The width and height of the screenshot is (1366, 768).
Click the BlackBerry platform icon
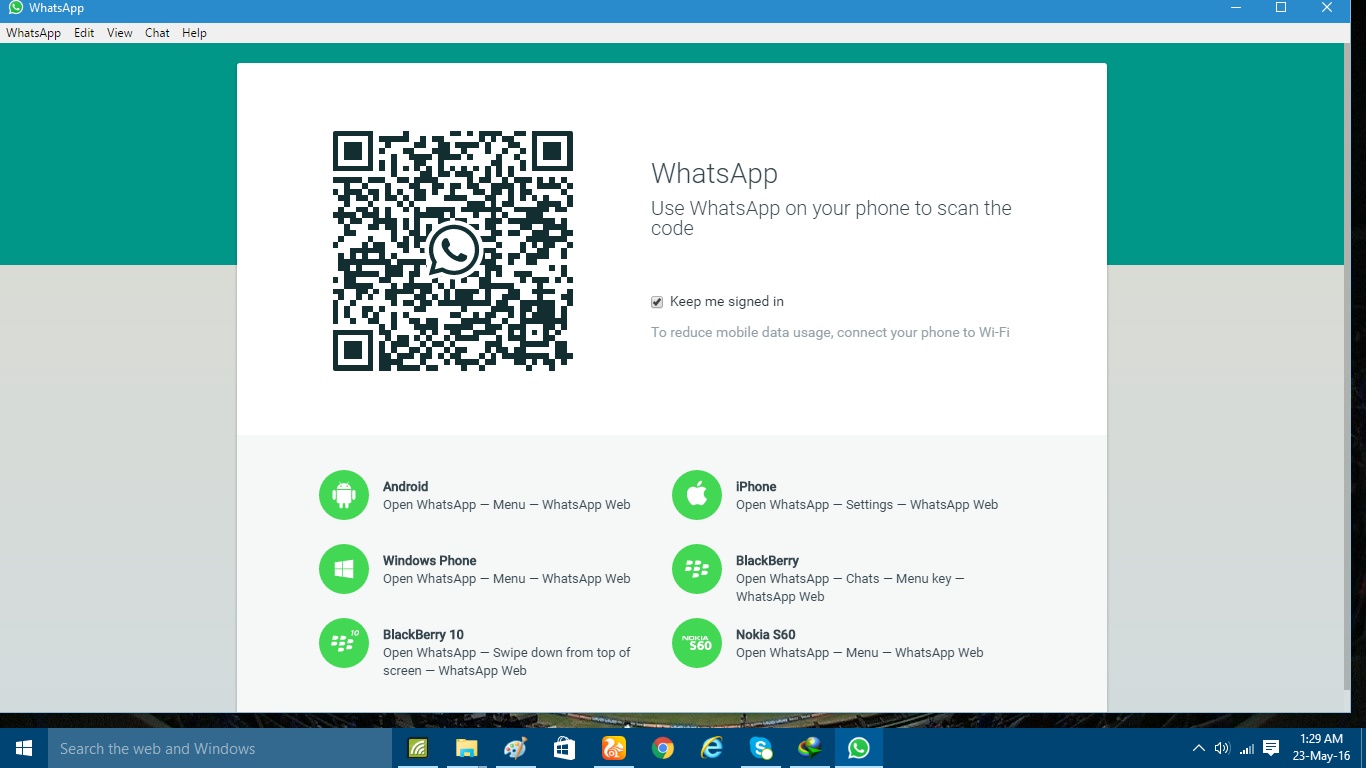tap(697, 569)
